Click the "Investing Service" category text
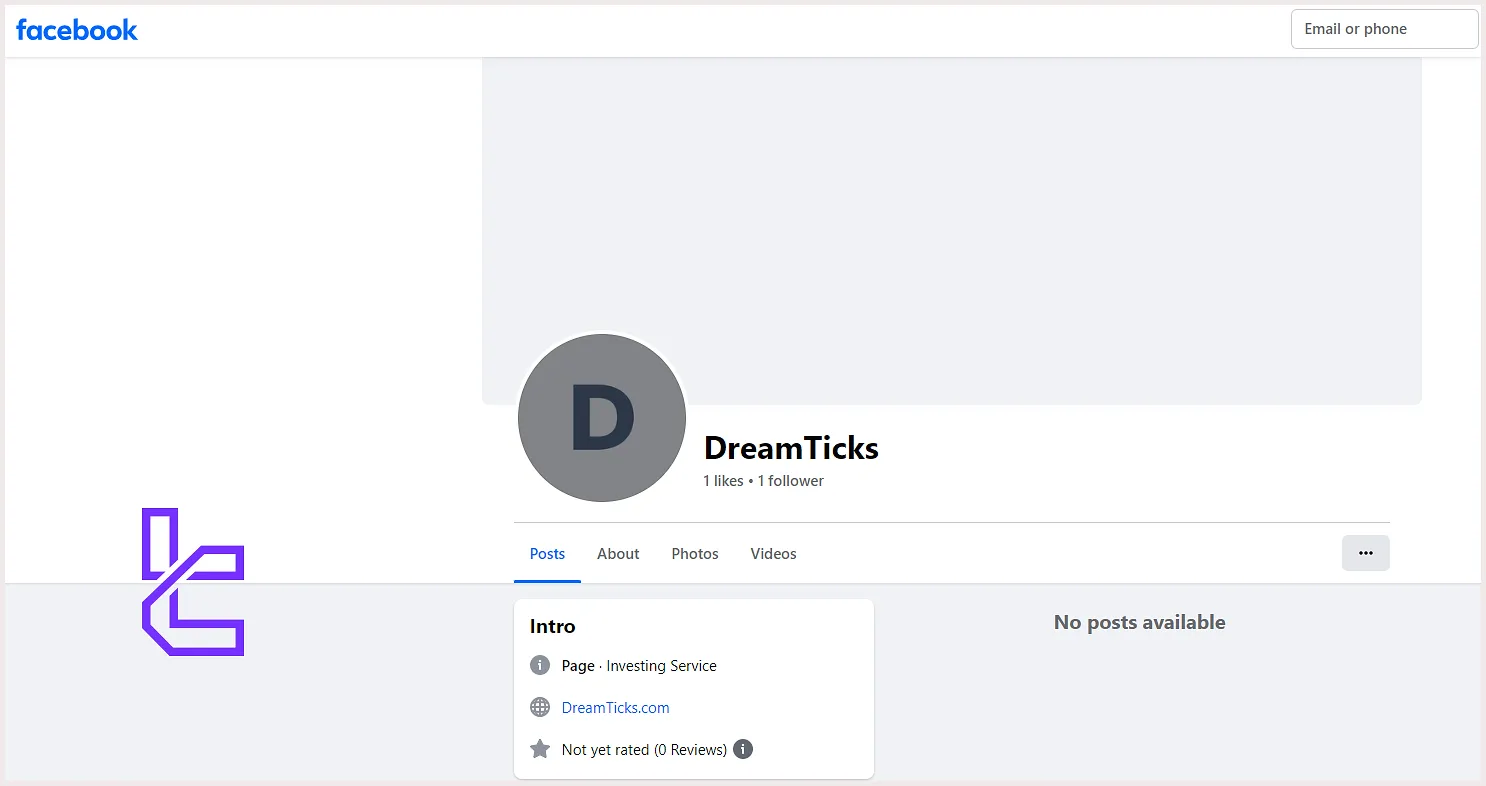Image resolution: width=1486 pixels, height=786 pixels. click(x=662, y=666)
